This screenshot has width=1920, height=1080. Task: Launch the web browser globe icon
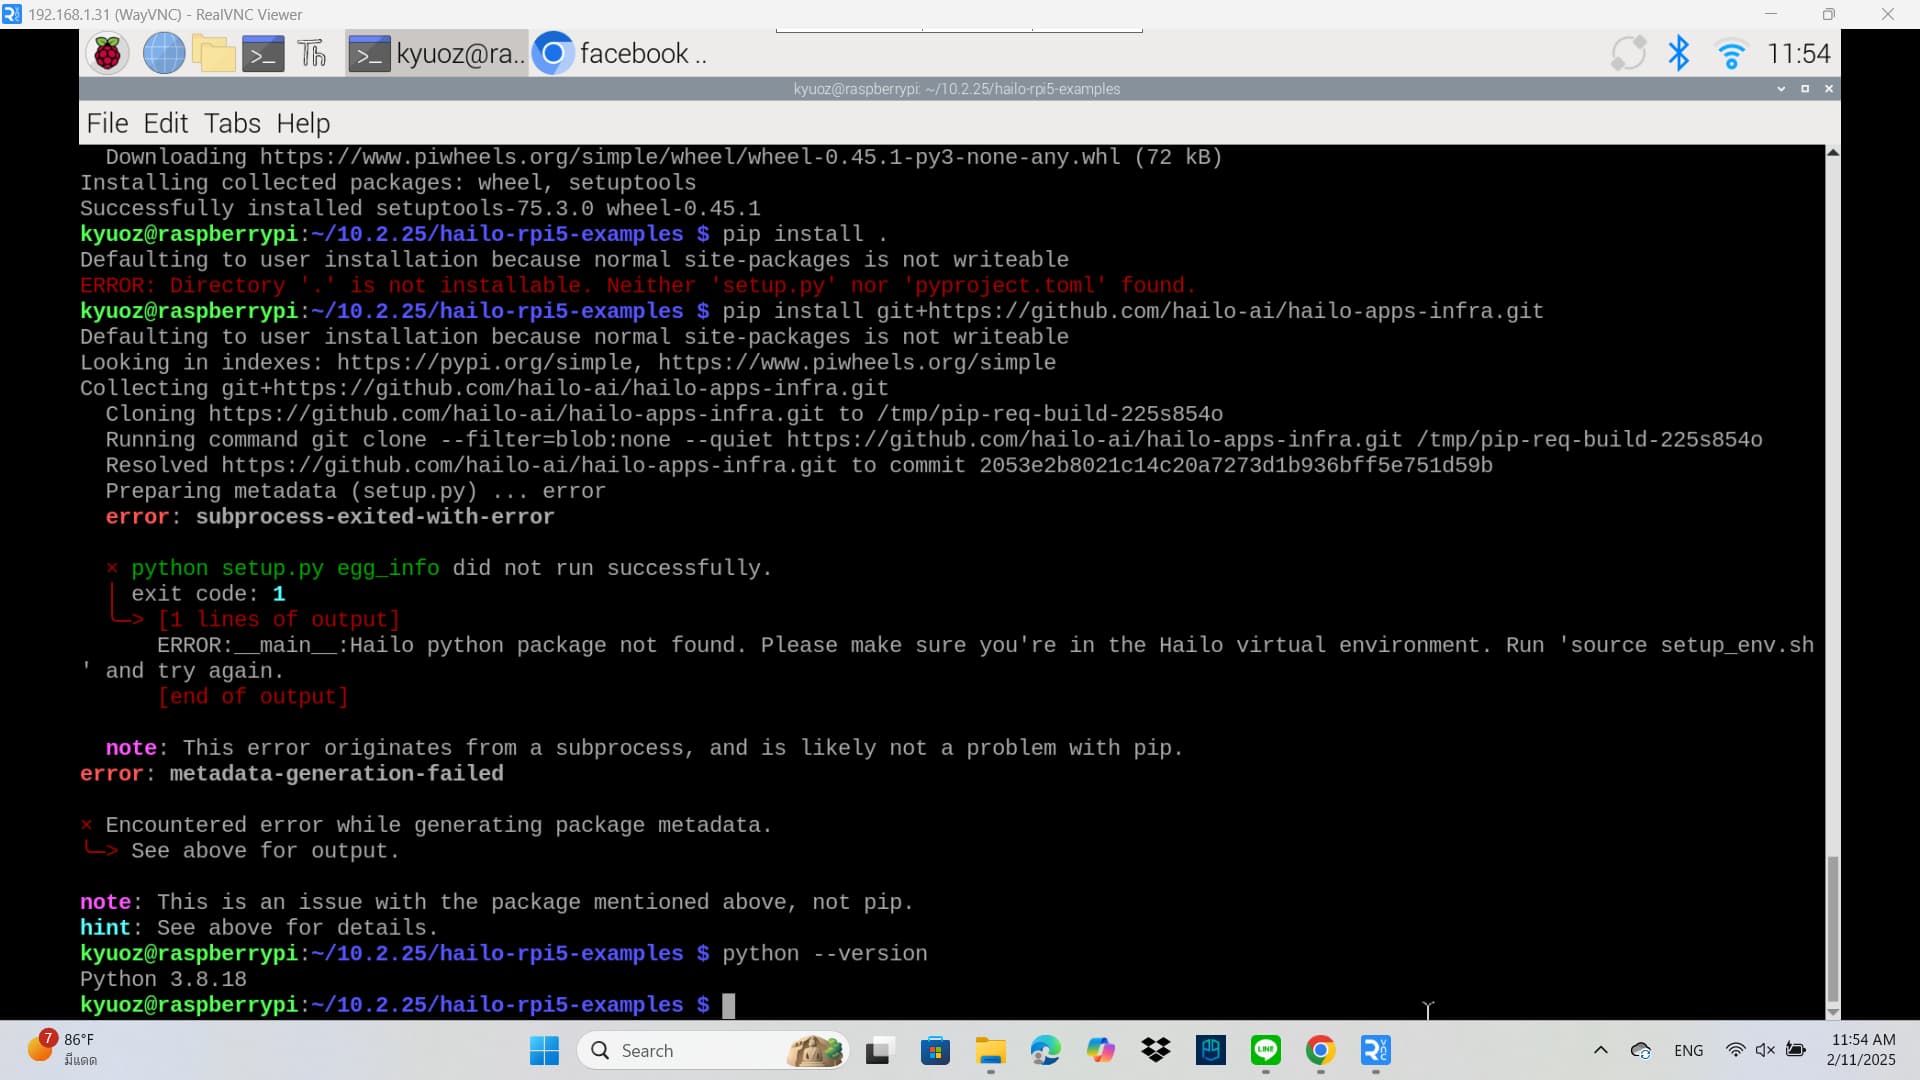coord(163,53)
